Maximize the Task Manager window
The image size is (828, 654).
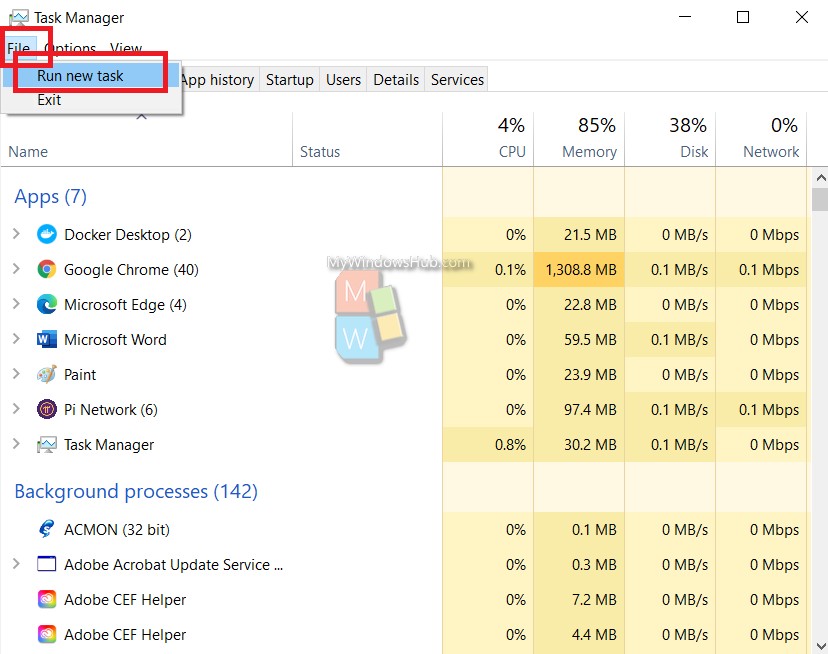(743, 17)
